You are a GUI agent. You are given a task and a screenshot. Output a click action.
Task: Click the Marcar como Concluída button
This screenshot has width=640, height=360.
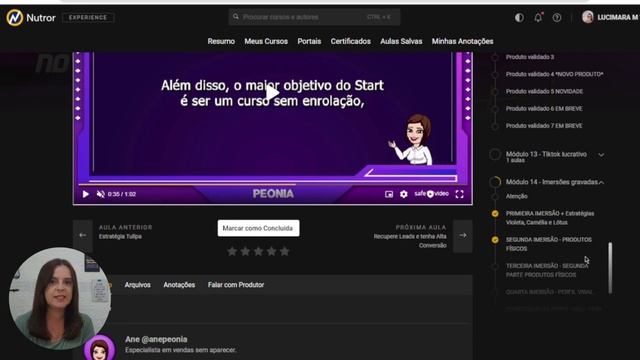pyautogui.click(x=258, y=228)
